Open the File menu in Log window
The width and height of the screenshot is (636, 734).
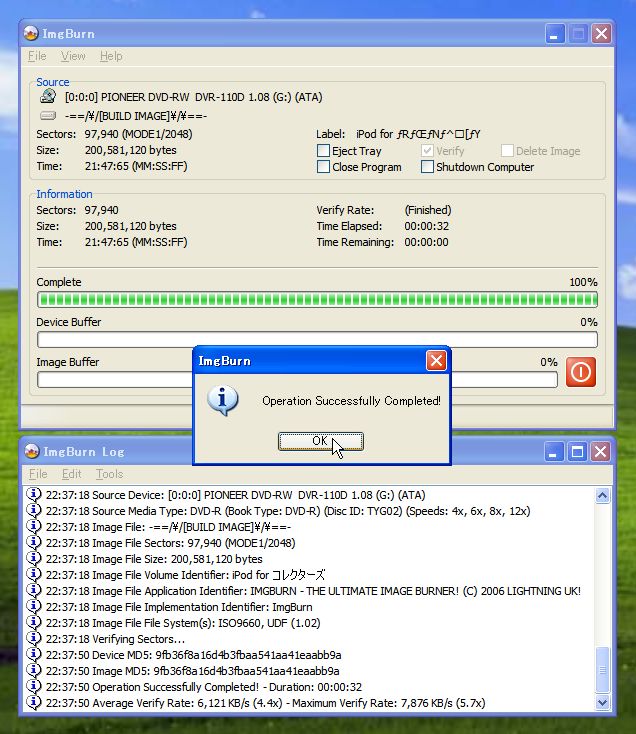click(38, 474)
